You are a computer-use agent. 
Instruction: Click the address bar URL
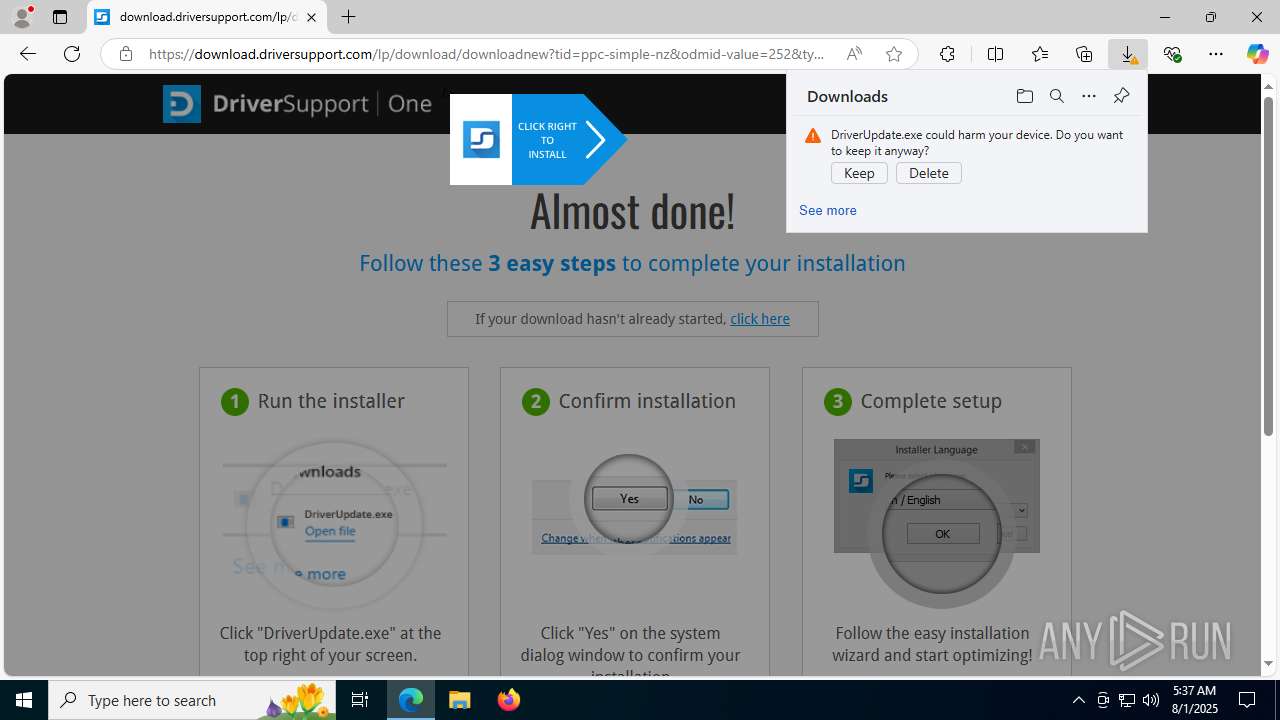point(486,54)
